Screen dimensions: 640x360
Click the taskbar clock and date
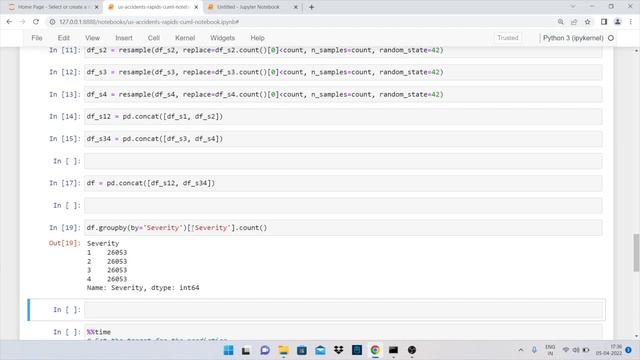click(x=609, y=350)
